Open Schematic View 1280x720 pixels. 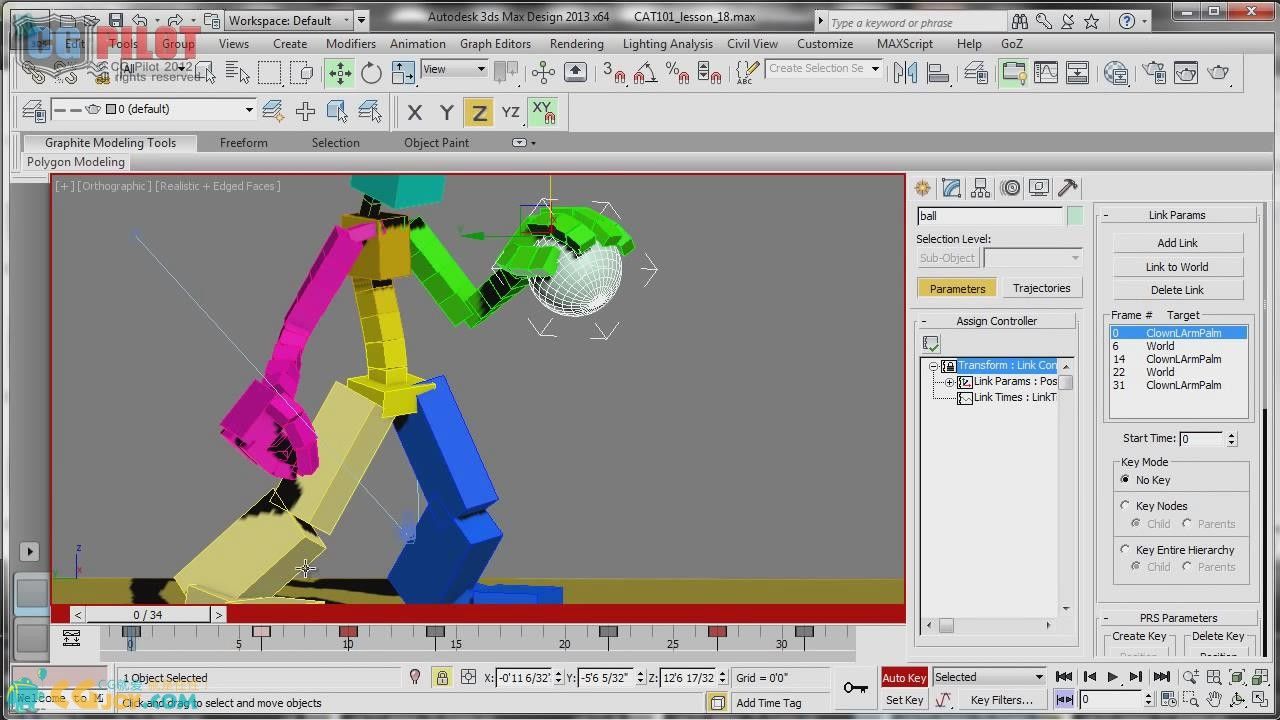pyautogui.click(x=1078, y=72)
